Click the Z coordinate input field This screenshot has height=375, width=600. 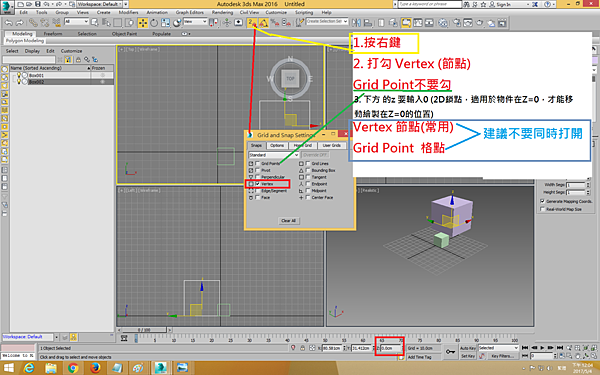pos(391,348)
